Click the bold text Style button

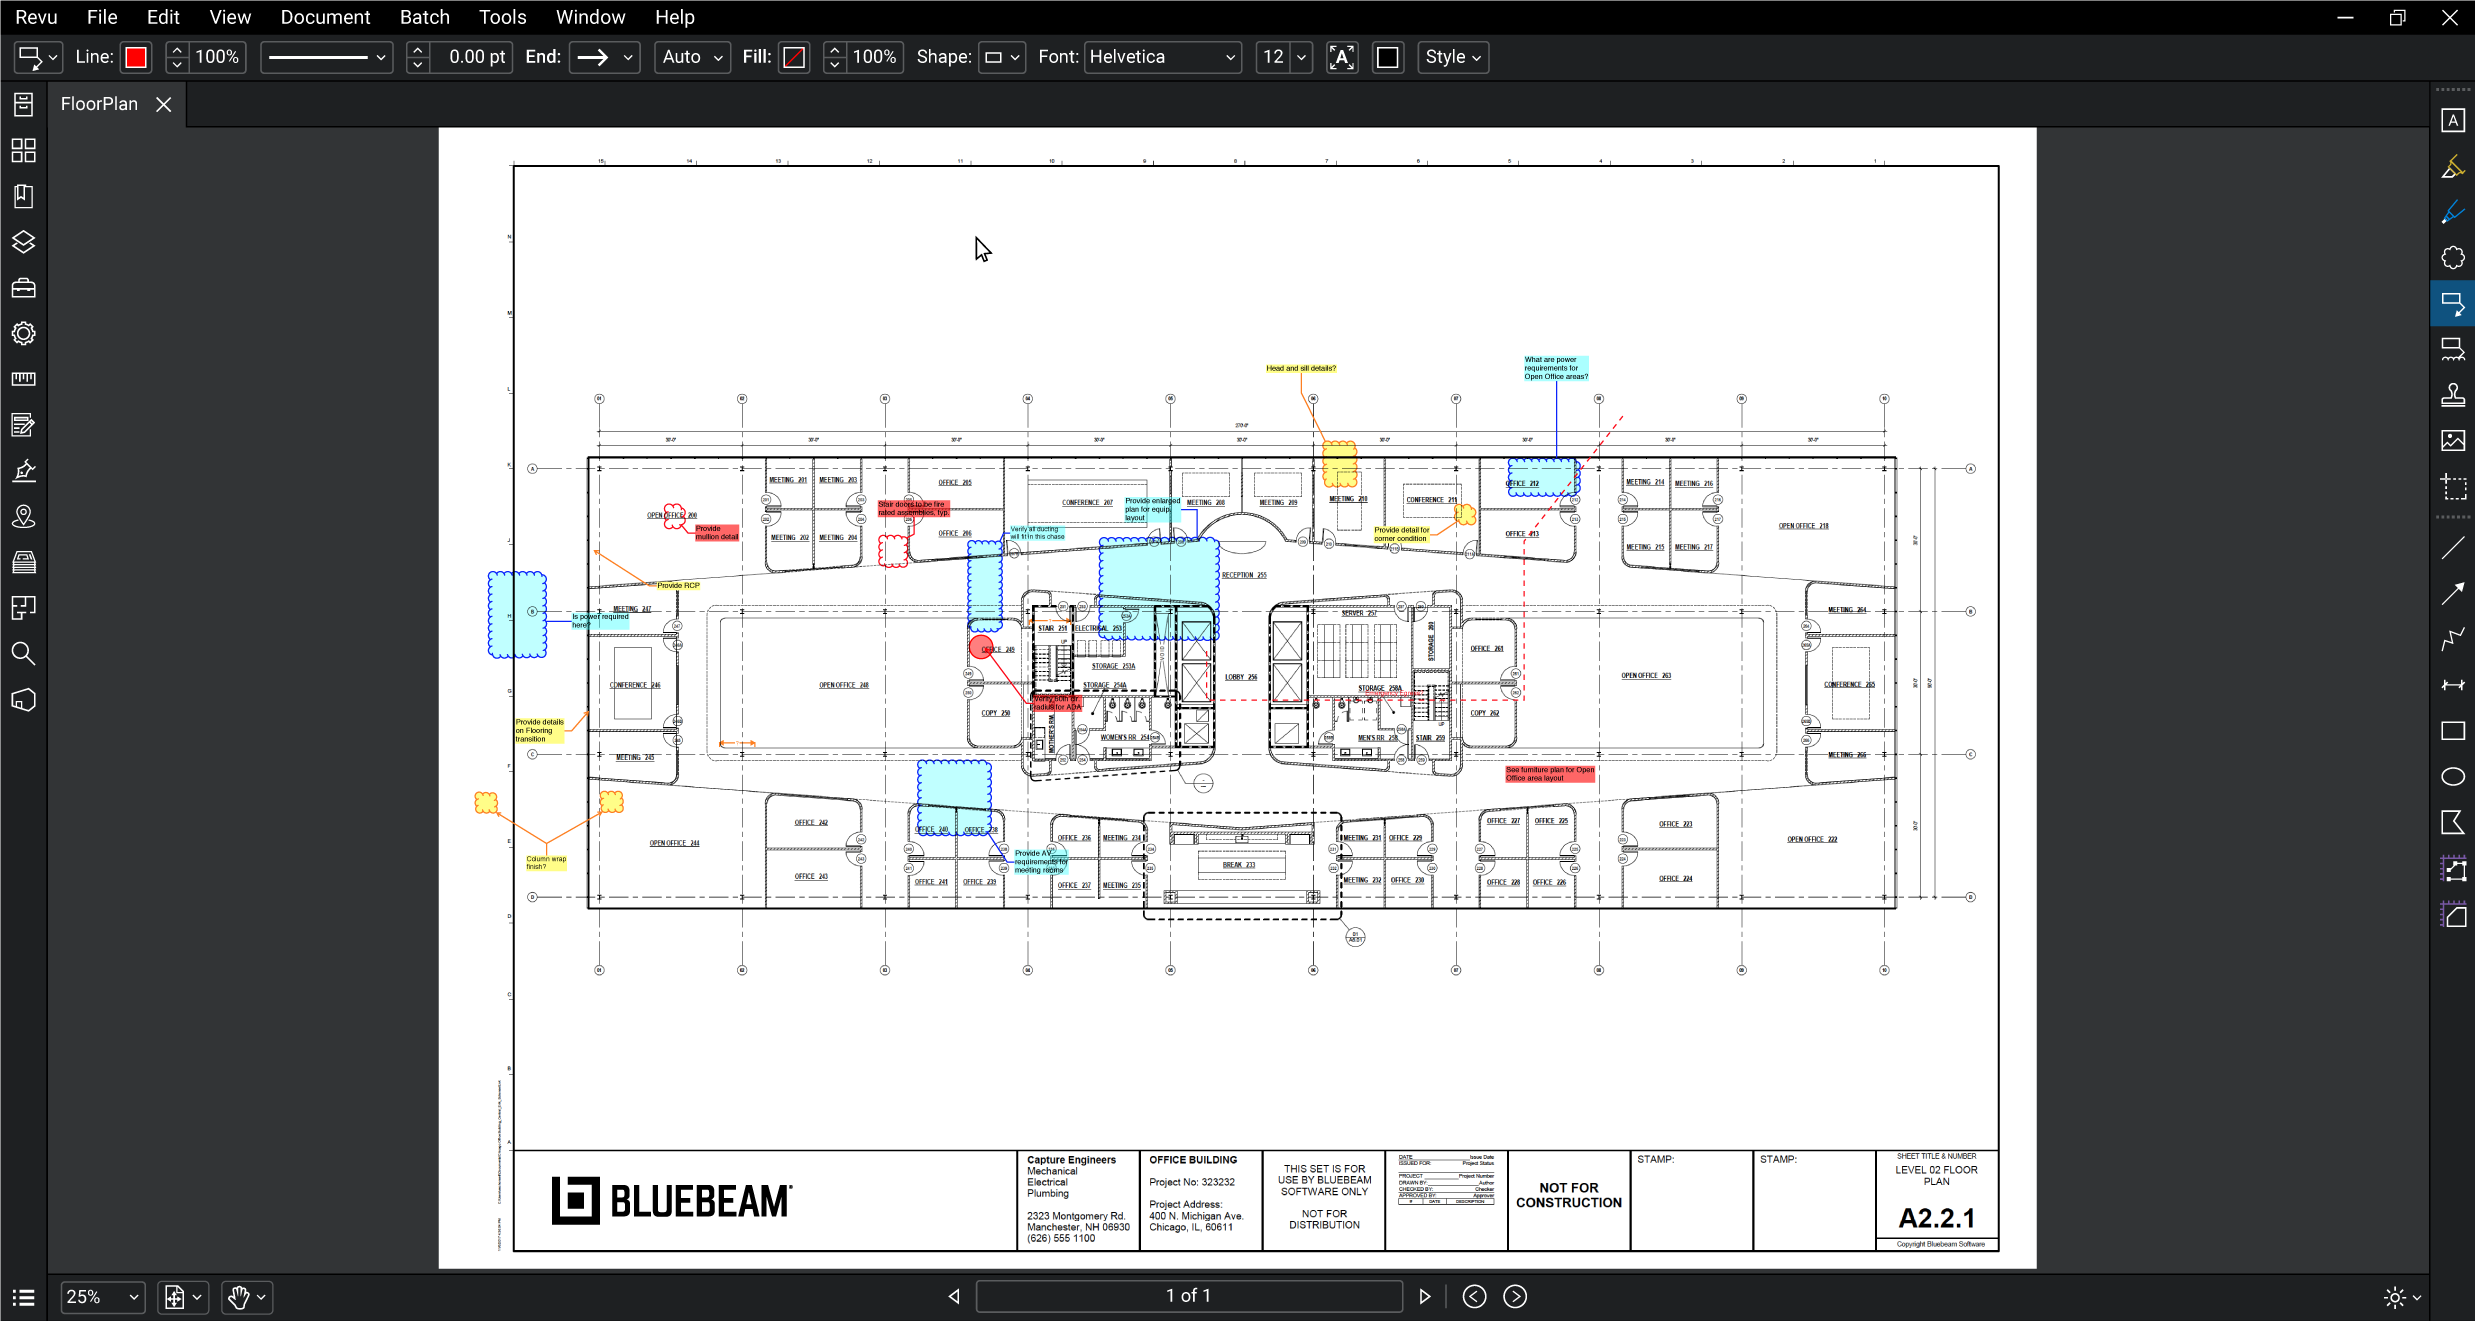(1452, 56)
